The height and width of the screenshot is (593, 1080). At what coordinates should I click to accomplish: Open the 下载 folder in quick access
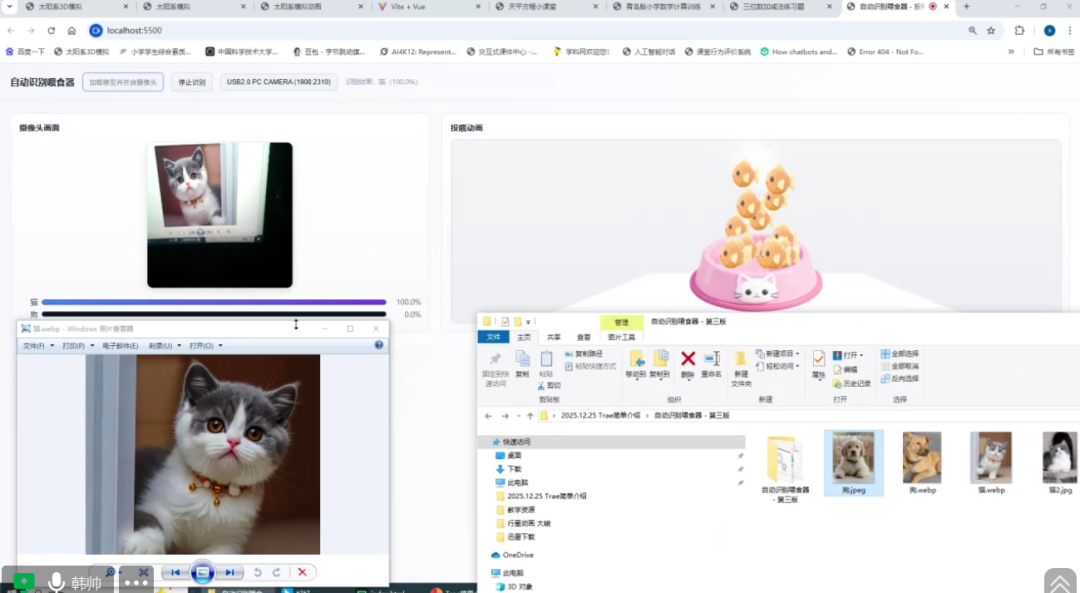pyautogui.click(x=514, y=468)
